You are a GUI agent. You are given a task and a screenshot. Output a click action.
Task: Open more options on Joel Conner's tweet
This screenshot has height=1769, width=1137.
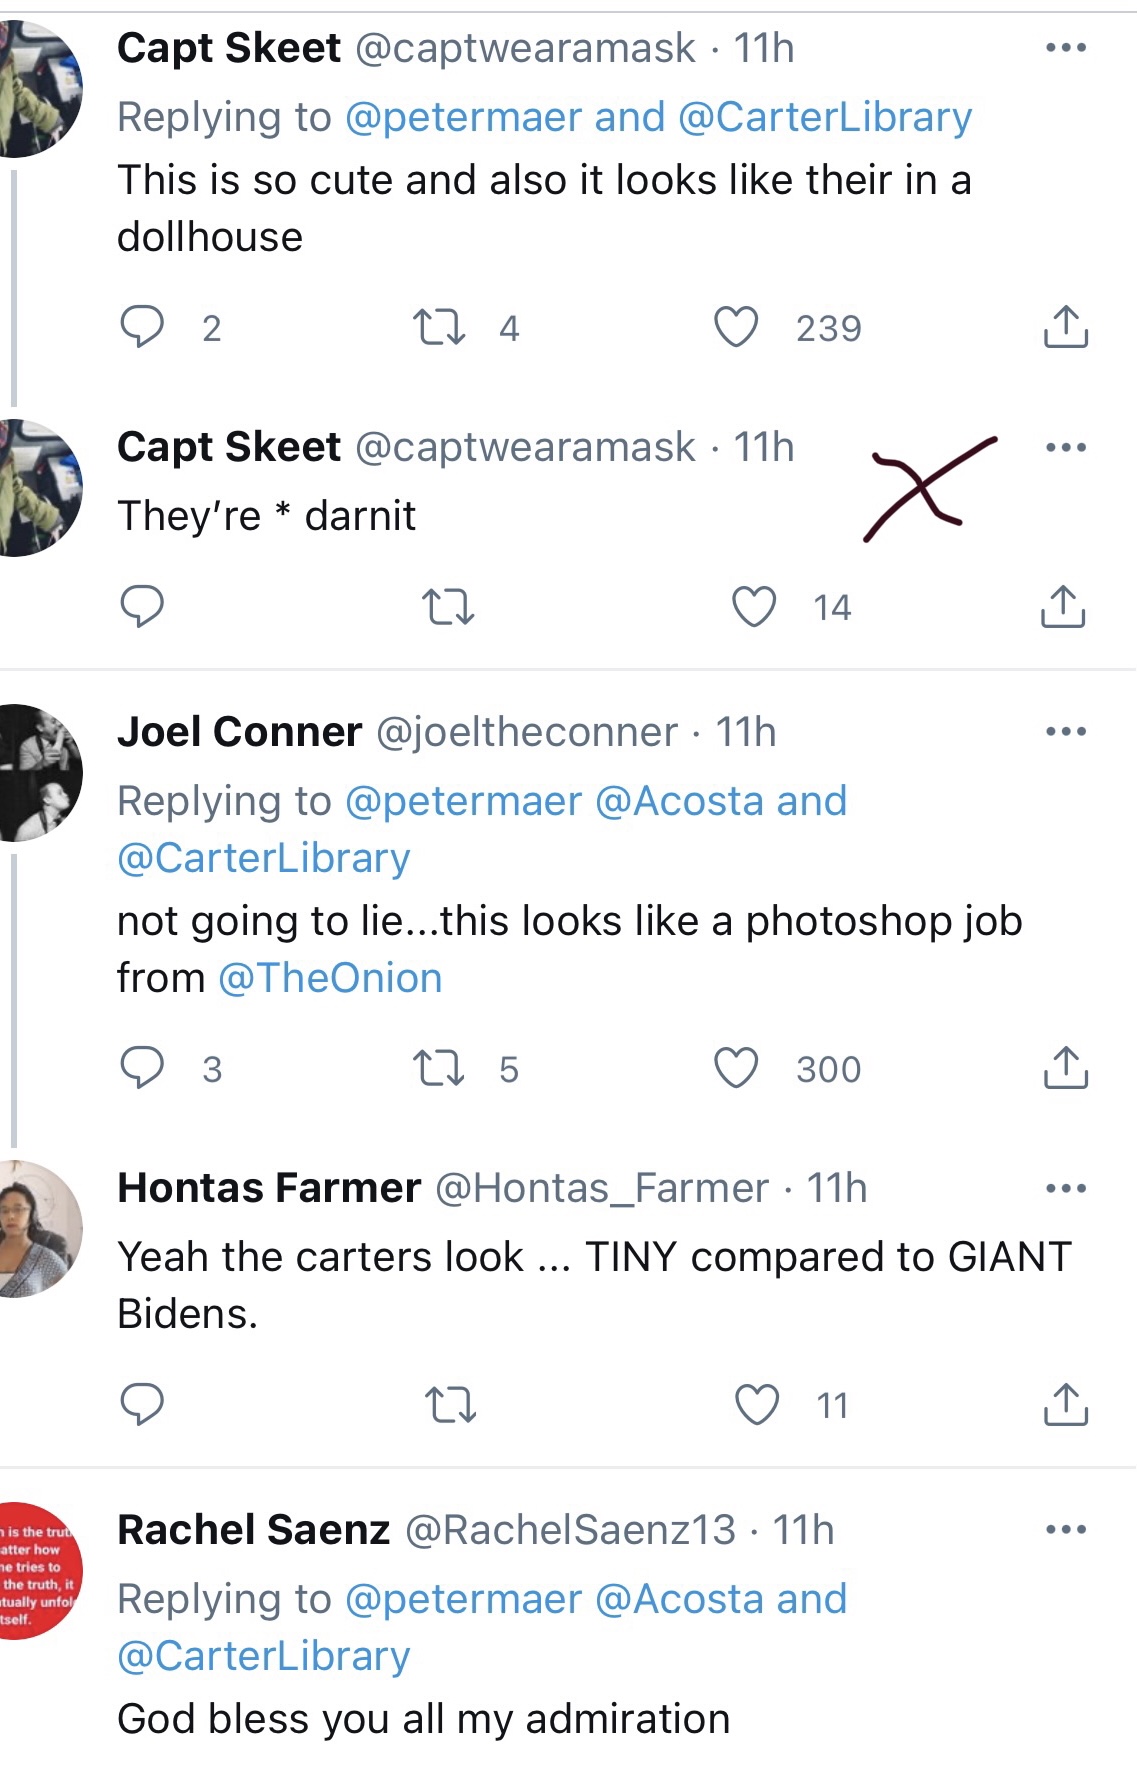coord(1065,732)
